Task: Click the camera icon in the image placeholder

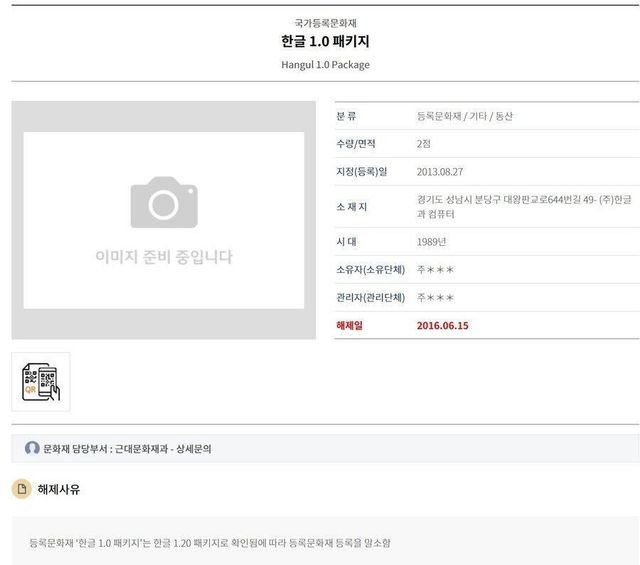Action: click(x=163, y=203)
